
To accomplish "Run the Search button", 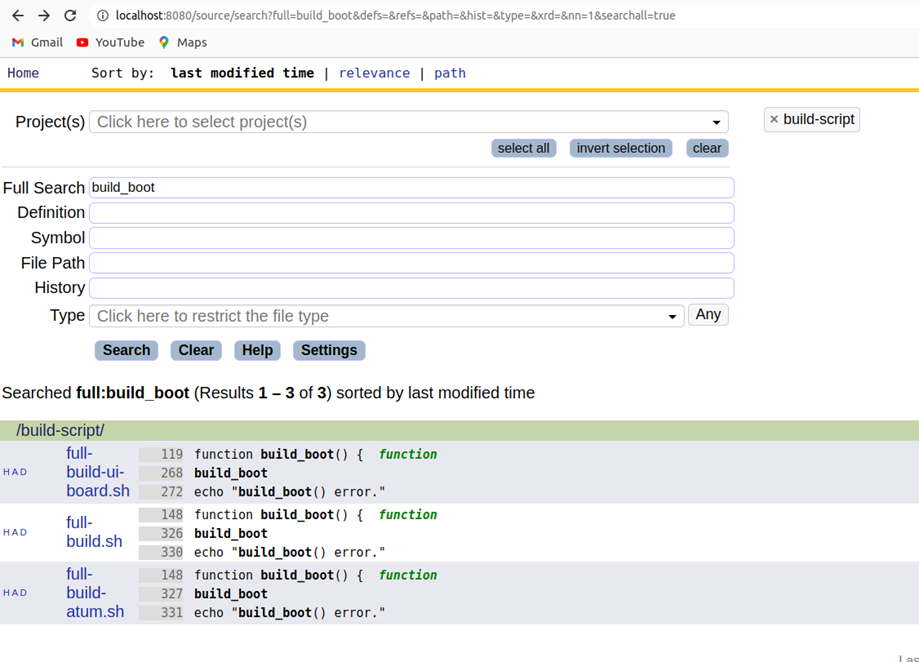I will pyautogui.click(x=126, y=350).
